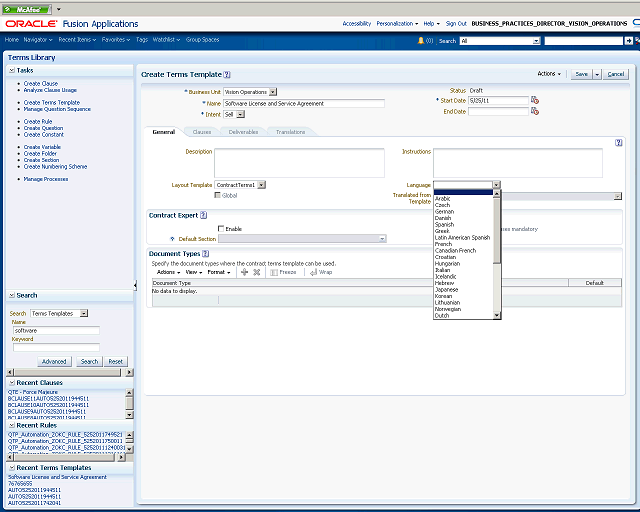Click the notifications bell icon
This screenshot has height=512, width=640.
pyautogui.click(x=420, y=40)
